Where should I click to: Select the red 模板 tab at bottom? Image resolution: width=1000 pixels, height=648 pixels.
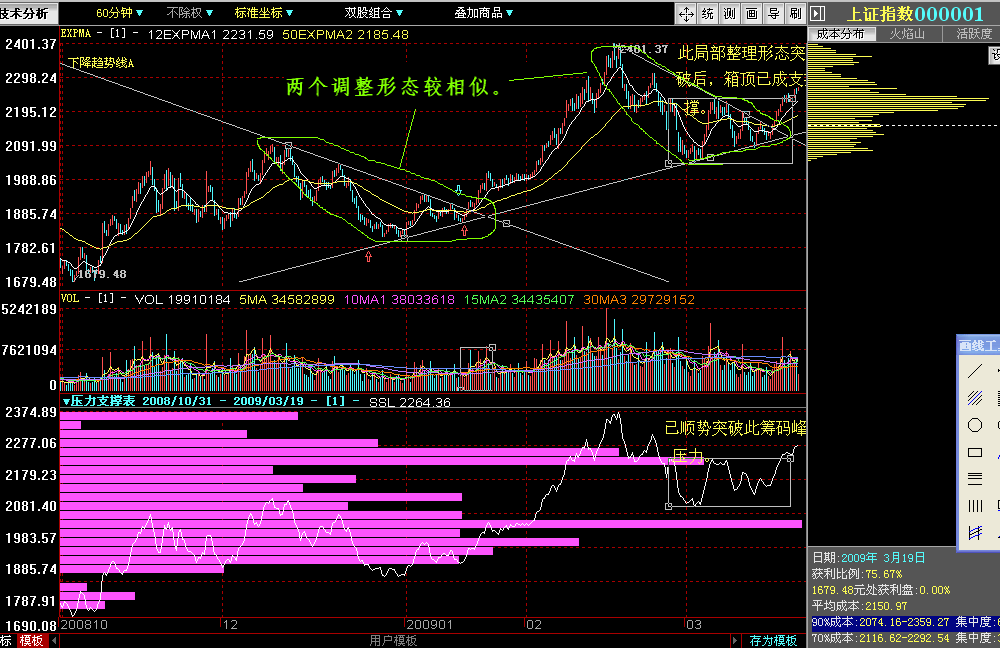[31, 641]
